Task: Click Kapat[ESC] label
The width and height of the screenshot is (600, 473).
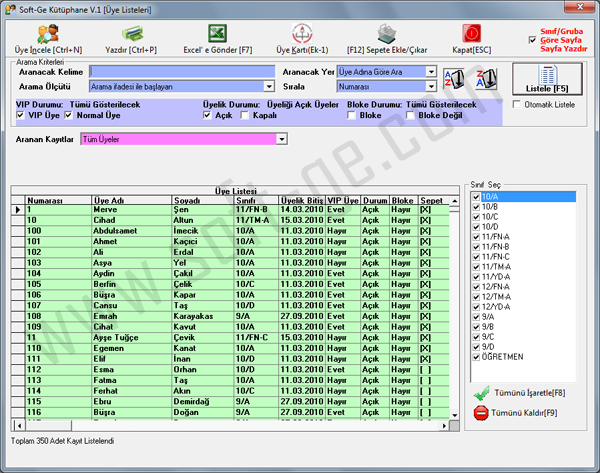Action: [x=471, y=50]
